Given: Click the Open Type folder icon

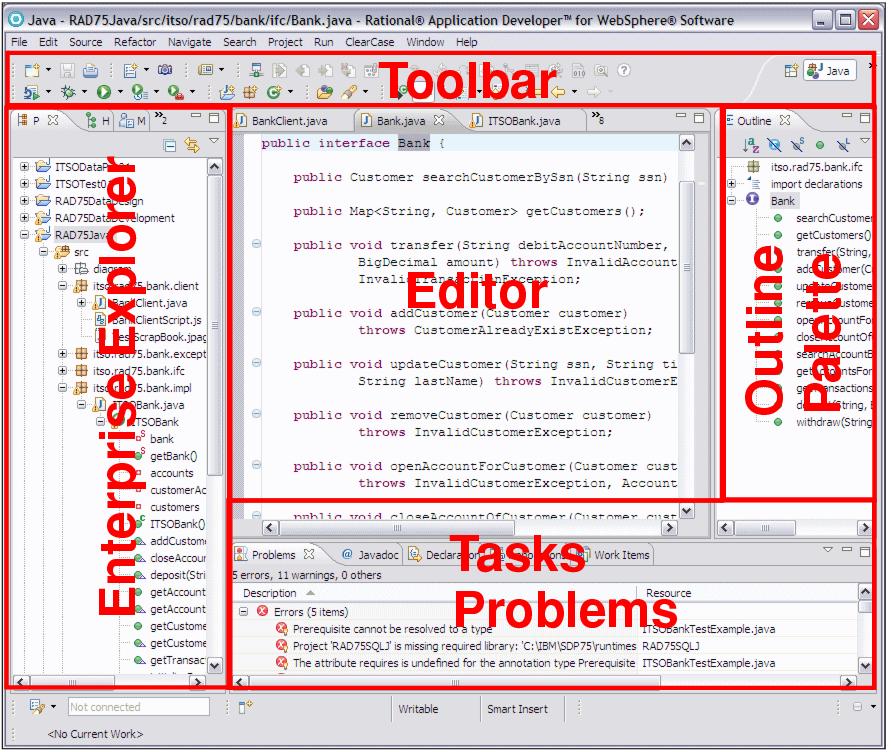Looking at the screenshot, I should pyautogui.click(x=324, y=92).
